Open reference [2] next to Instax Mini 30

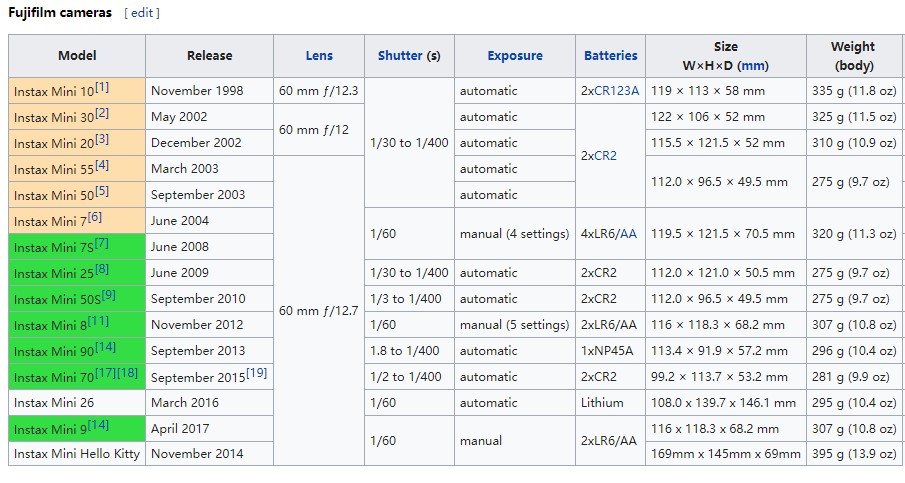[102, 113]
